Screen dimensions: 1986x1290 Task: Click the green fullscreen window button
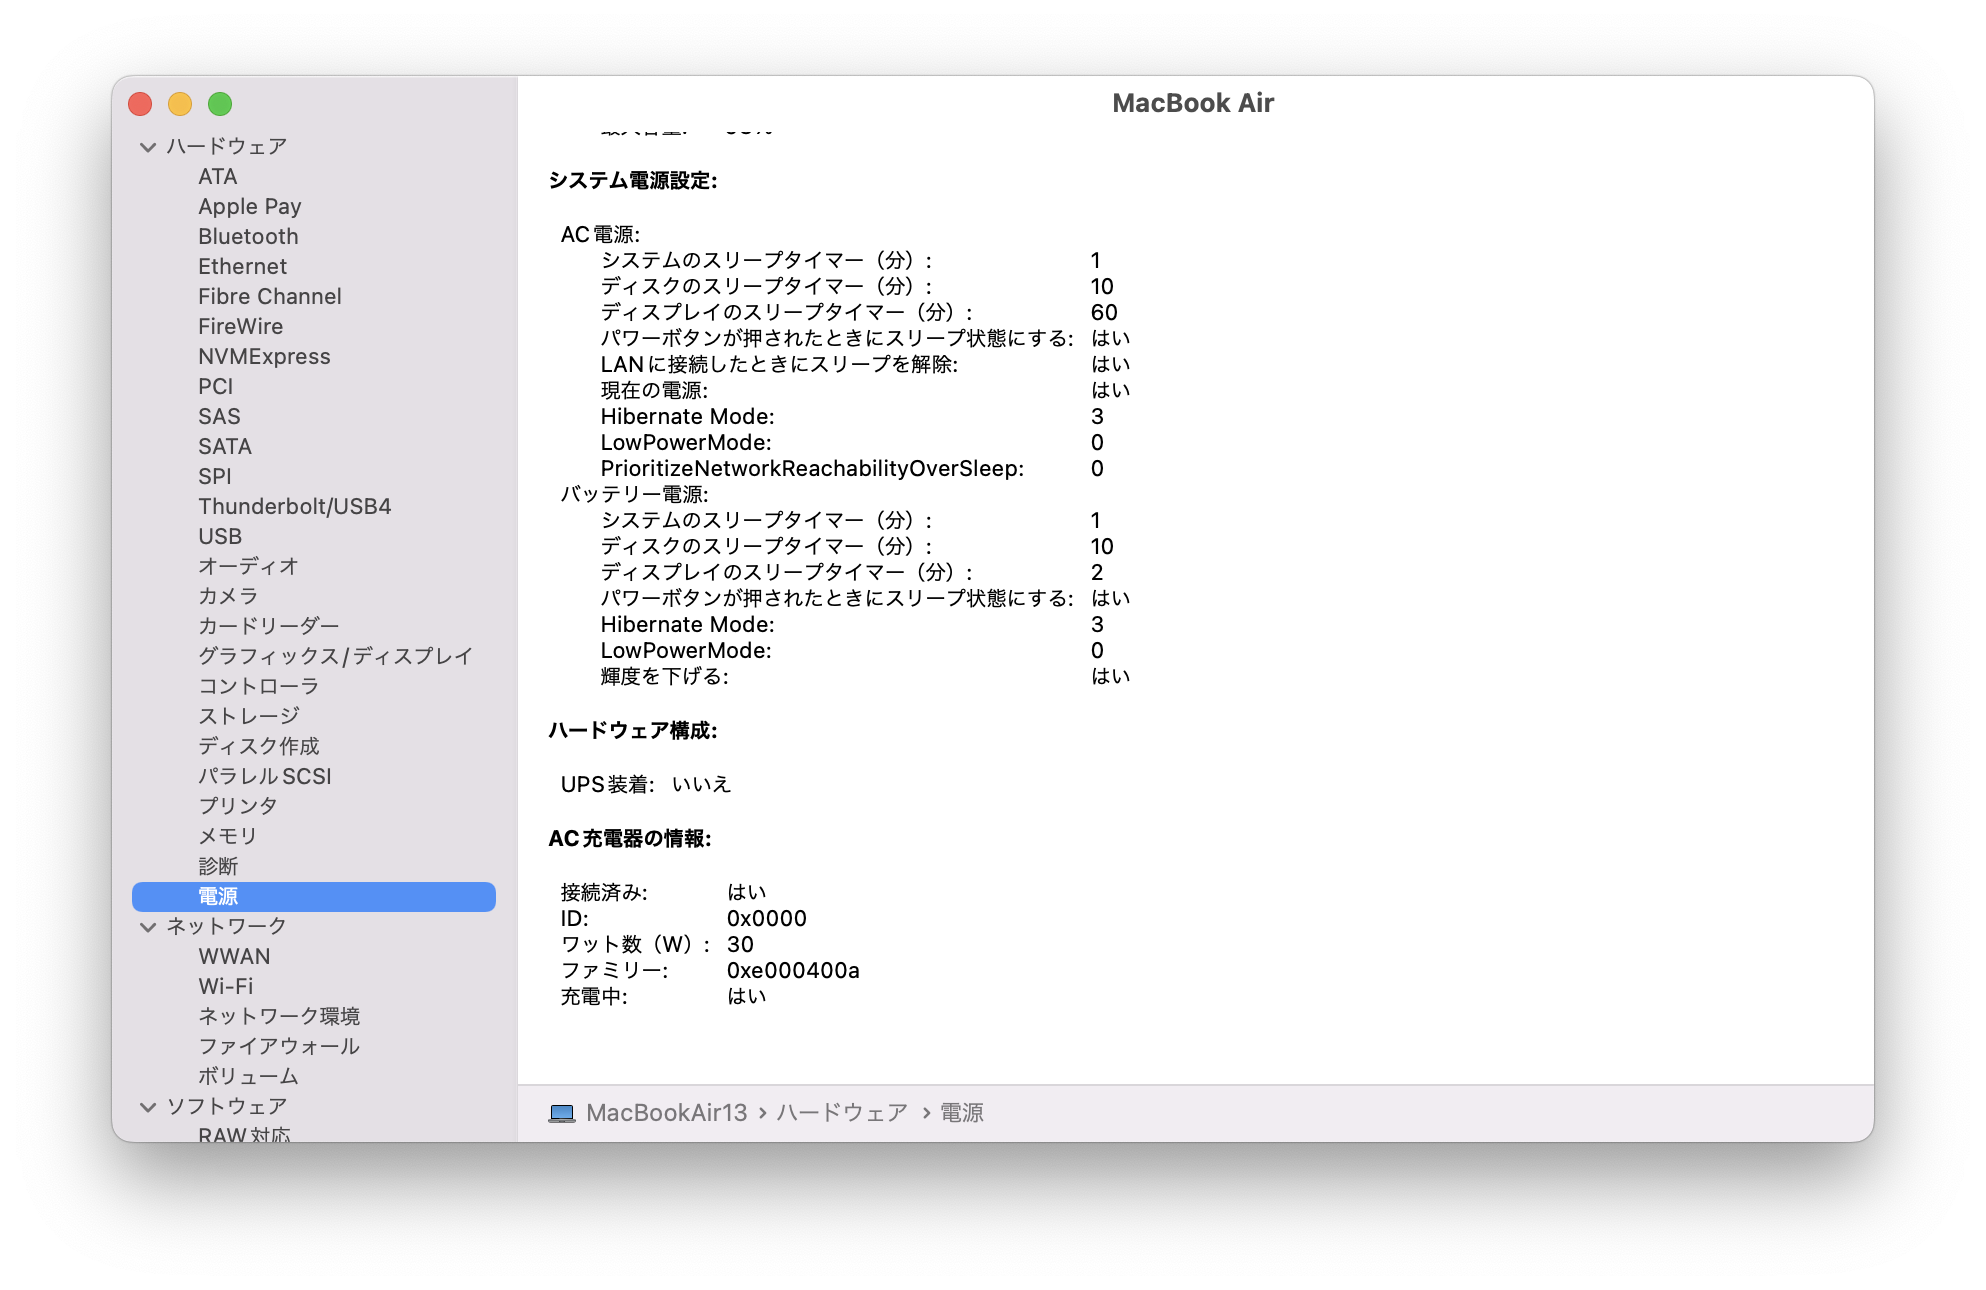(x=220, y=104)
